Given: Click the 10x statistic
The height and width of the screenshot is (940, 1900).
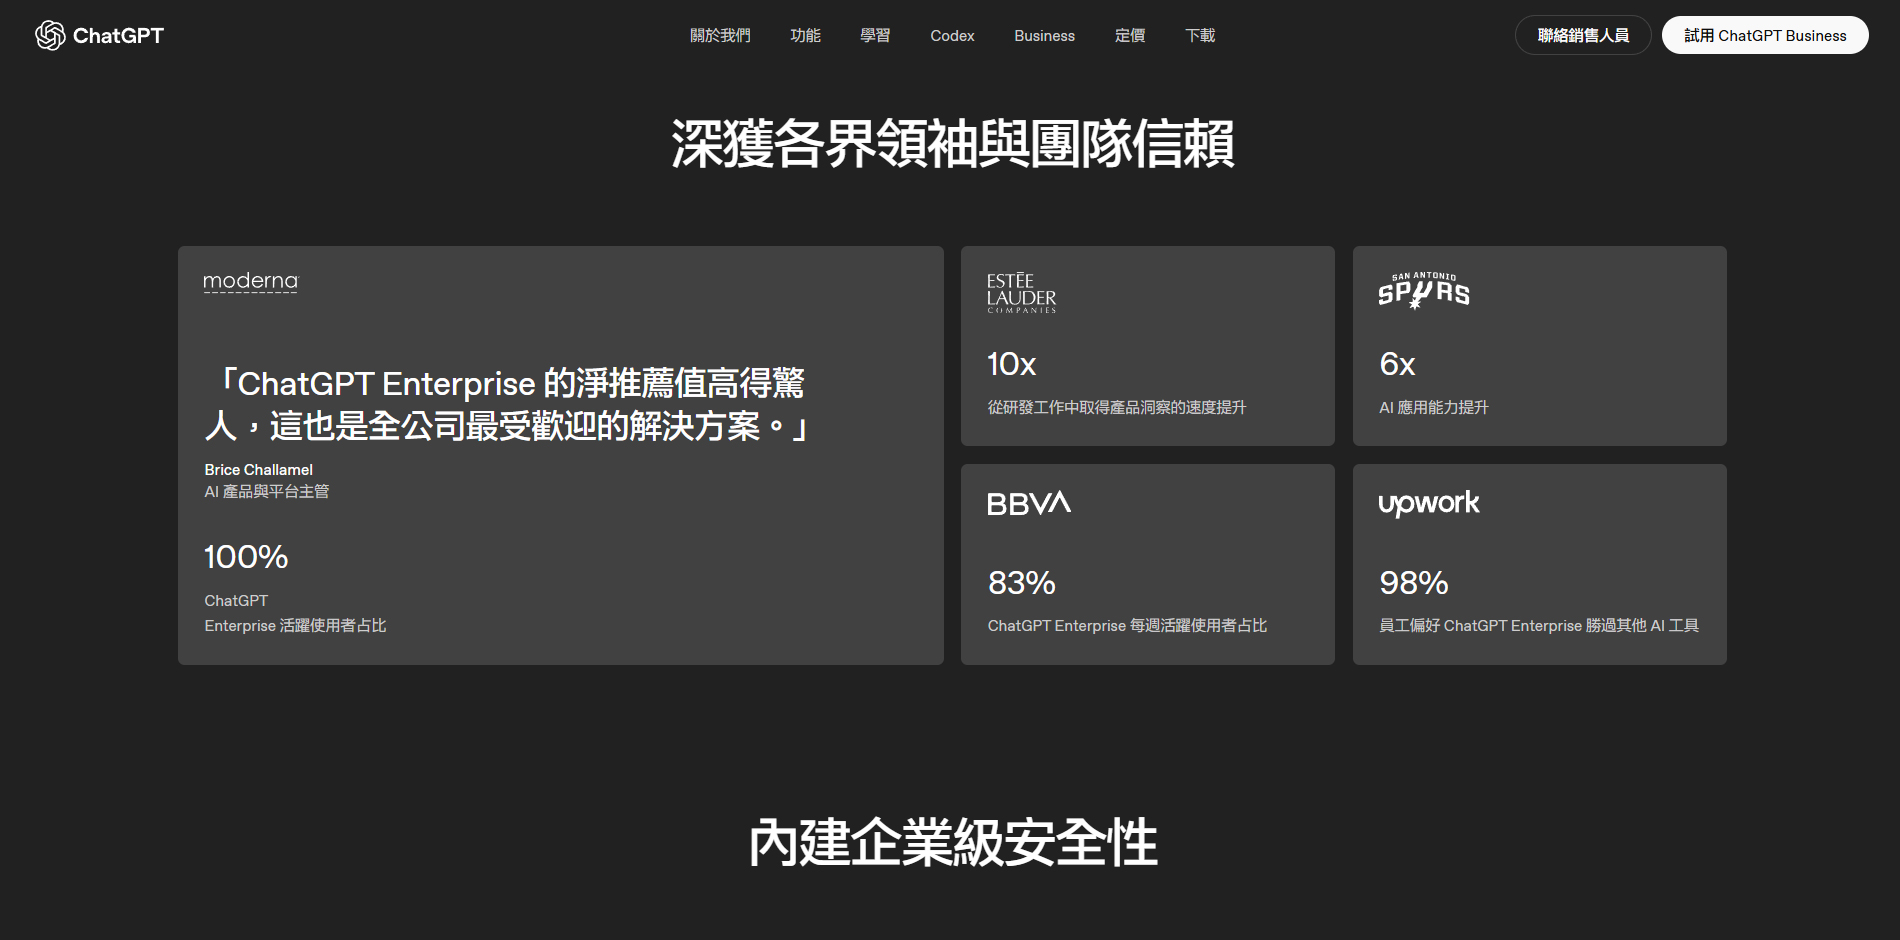Looking at the screenshot, I should 1011,364.
